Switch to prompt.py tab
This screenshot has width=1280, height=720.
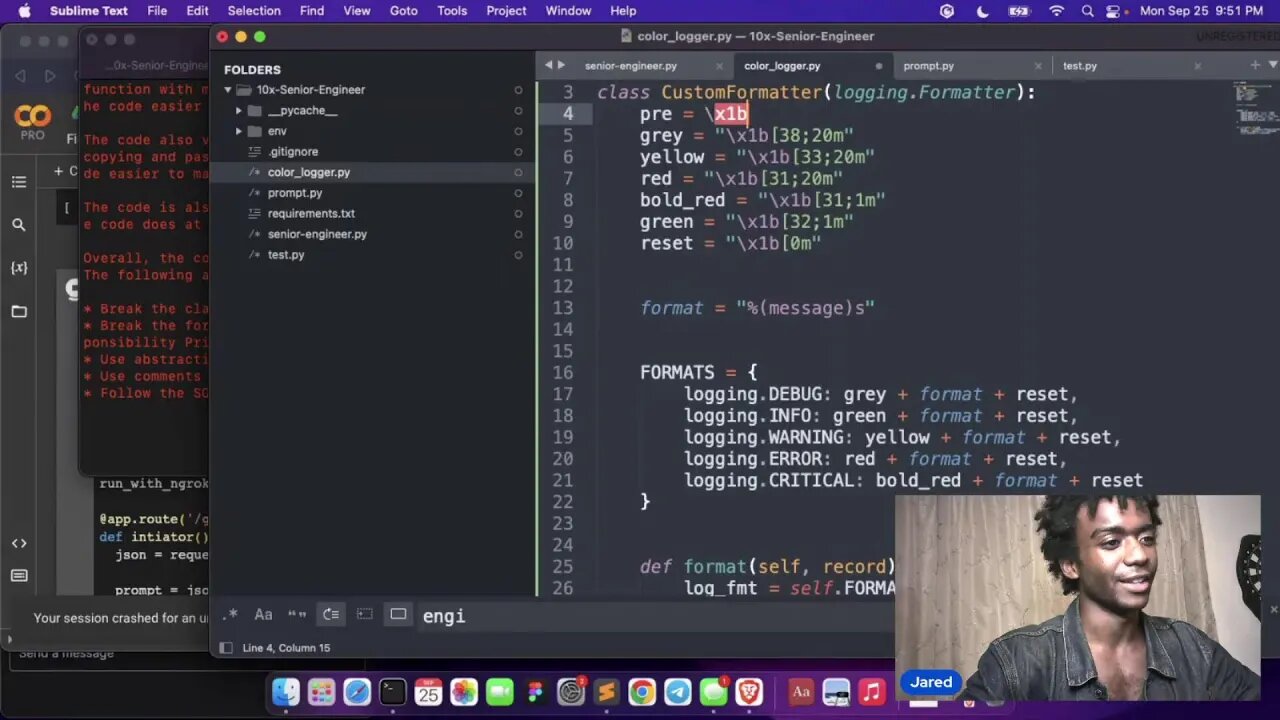[x=928, y=66]
